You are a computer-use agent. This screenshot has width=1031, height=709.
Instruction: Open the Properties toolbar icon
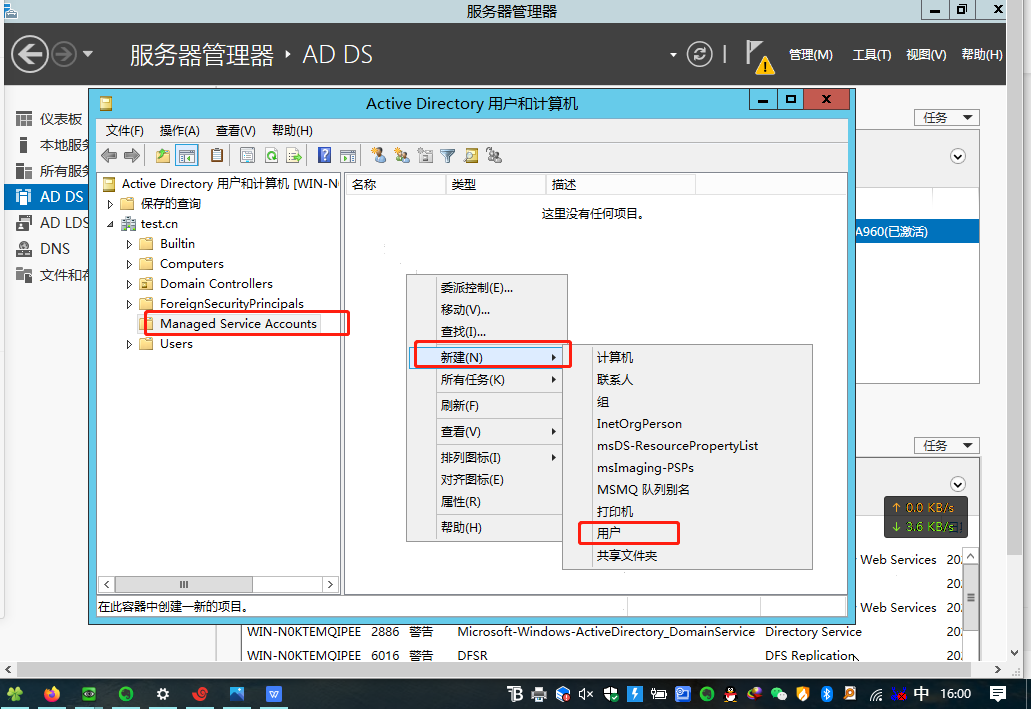[x=247, y=156]
